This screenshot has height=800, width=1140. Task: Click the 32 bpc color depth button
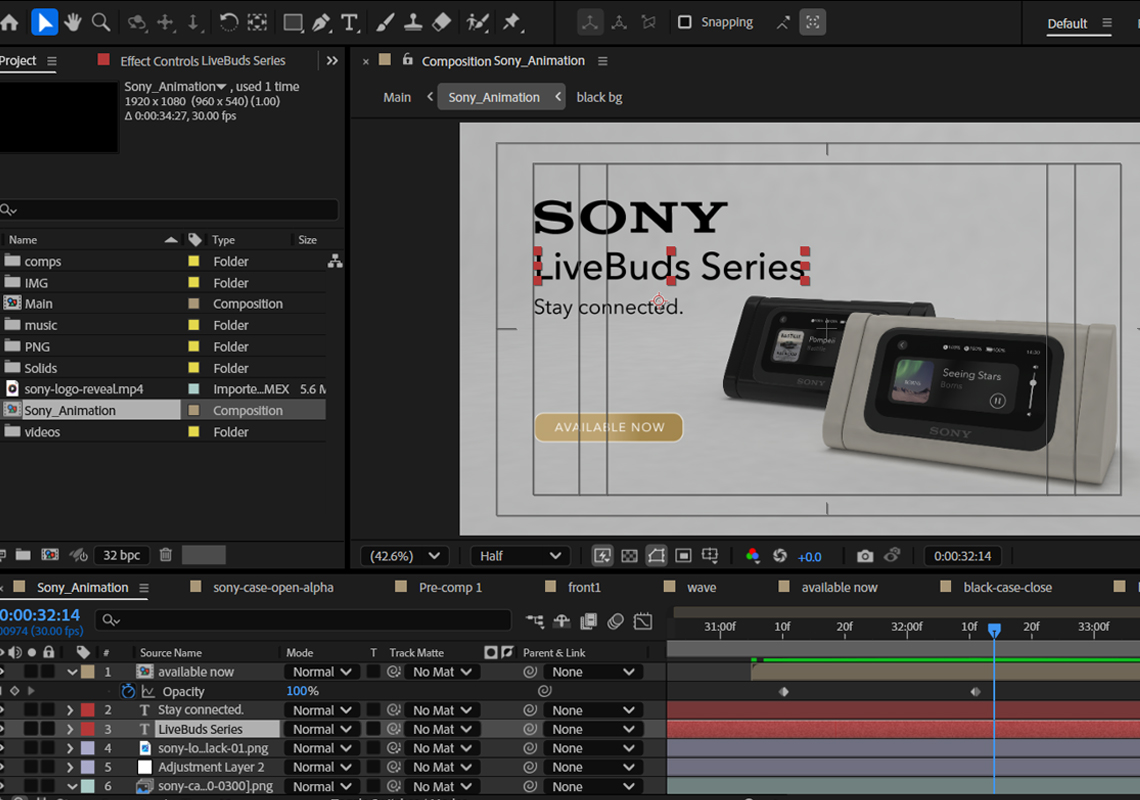click(x=122, y=555)
